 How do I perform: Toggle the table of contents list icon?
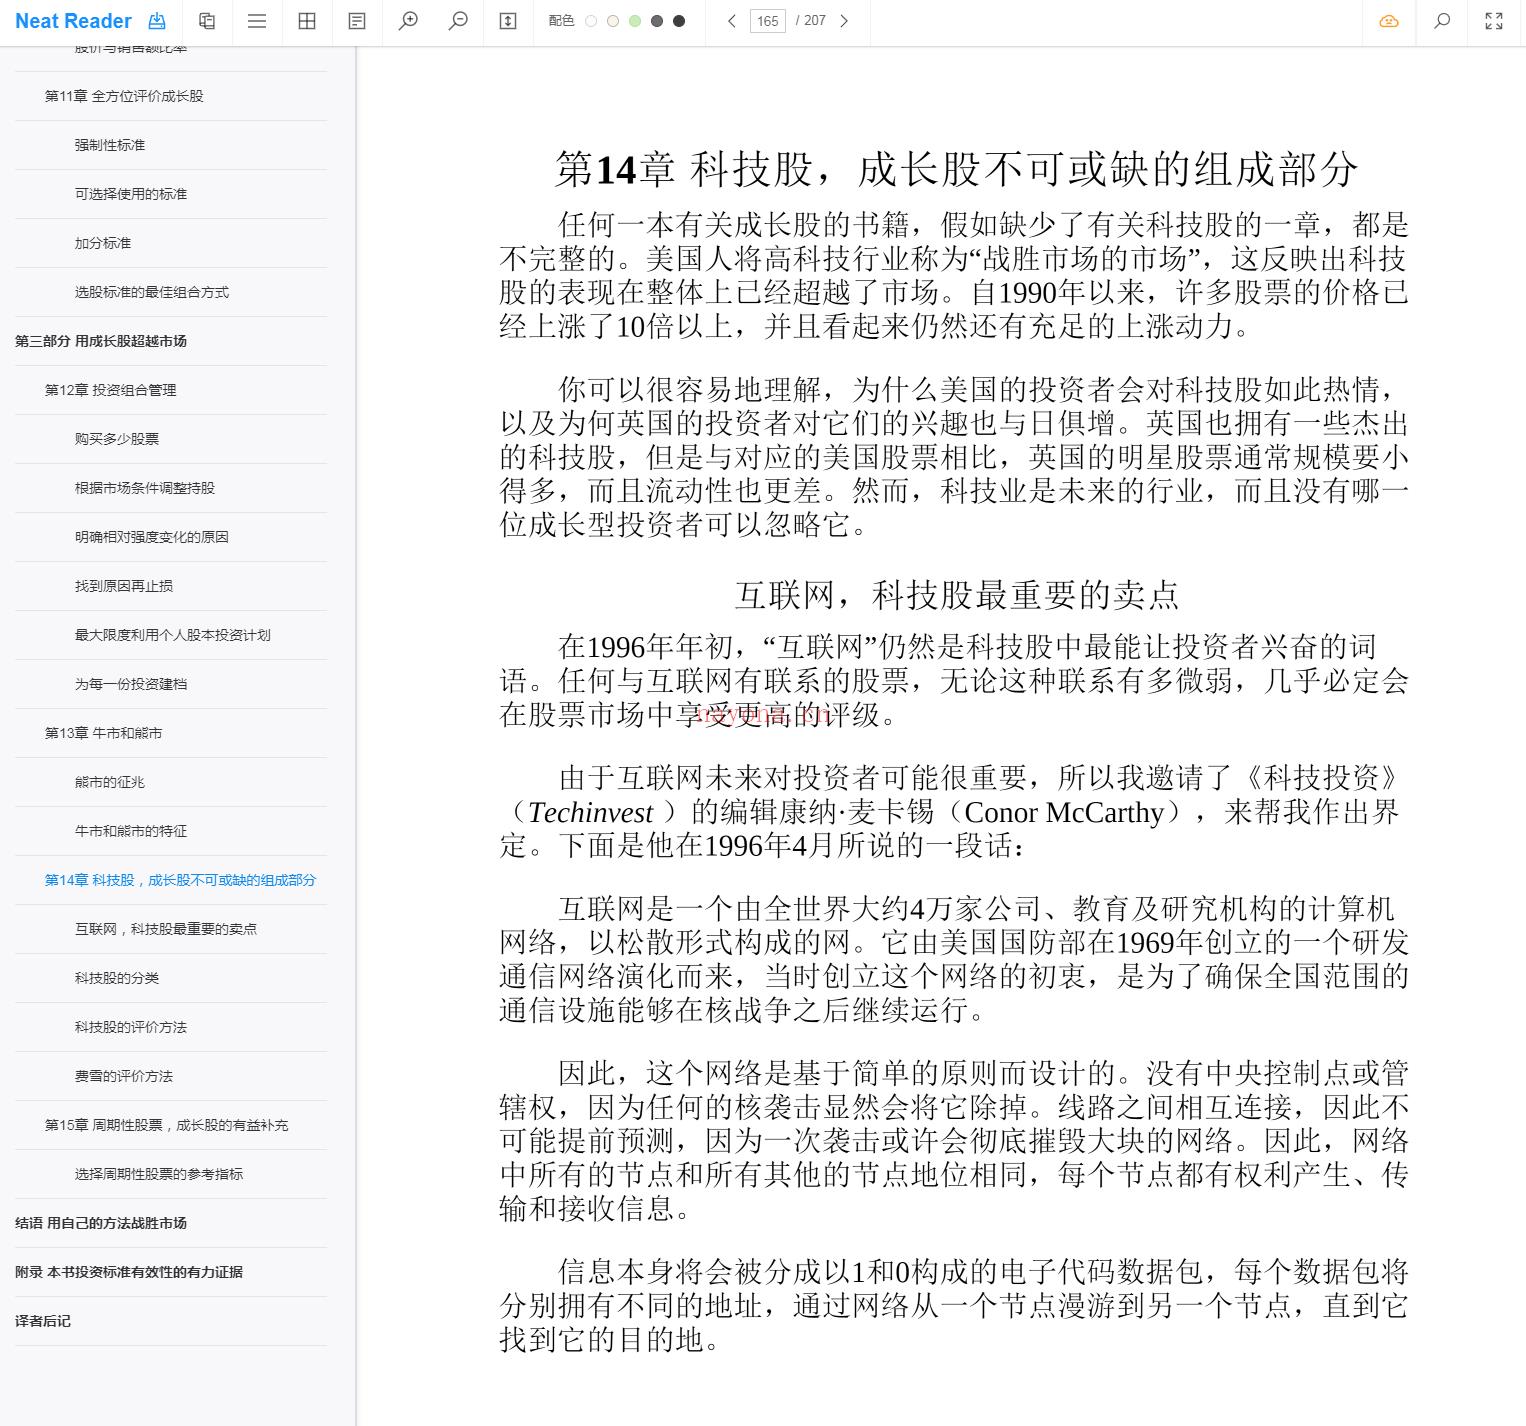tap(257, 21)
